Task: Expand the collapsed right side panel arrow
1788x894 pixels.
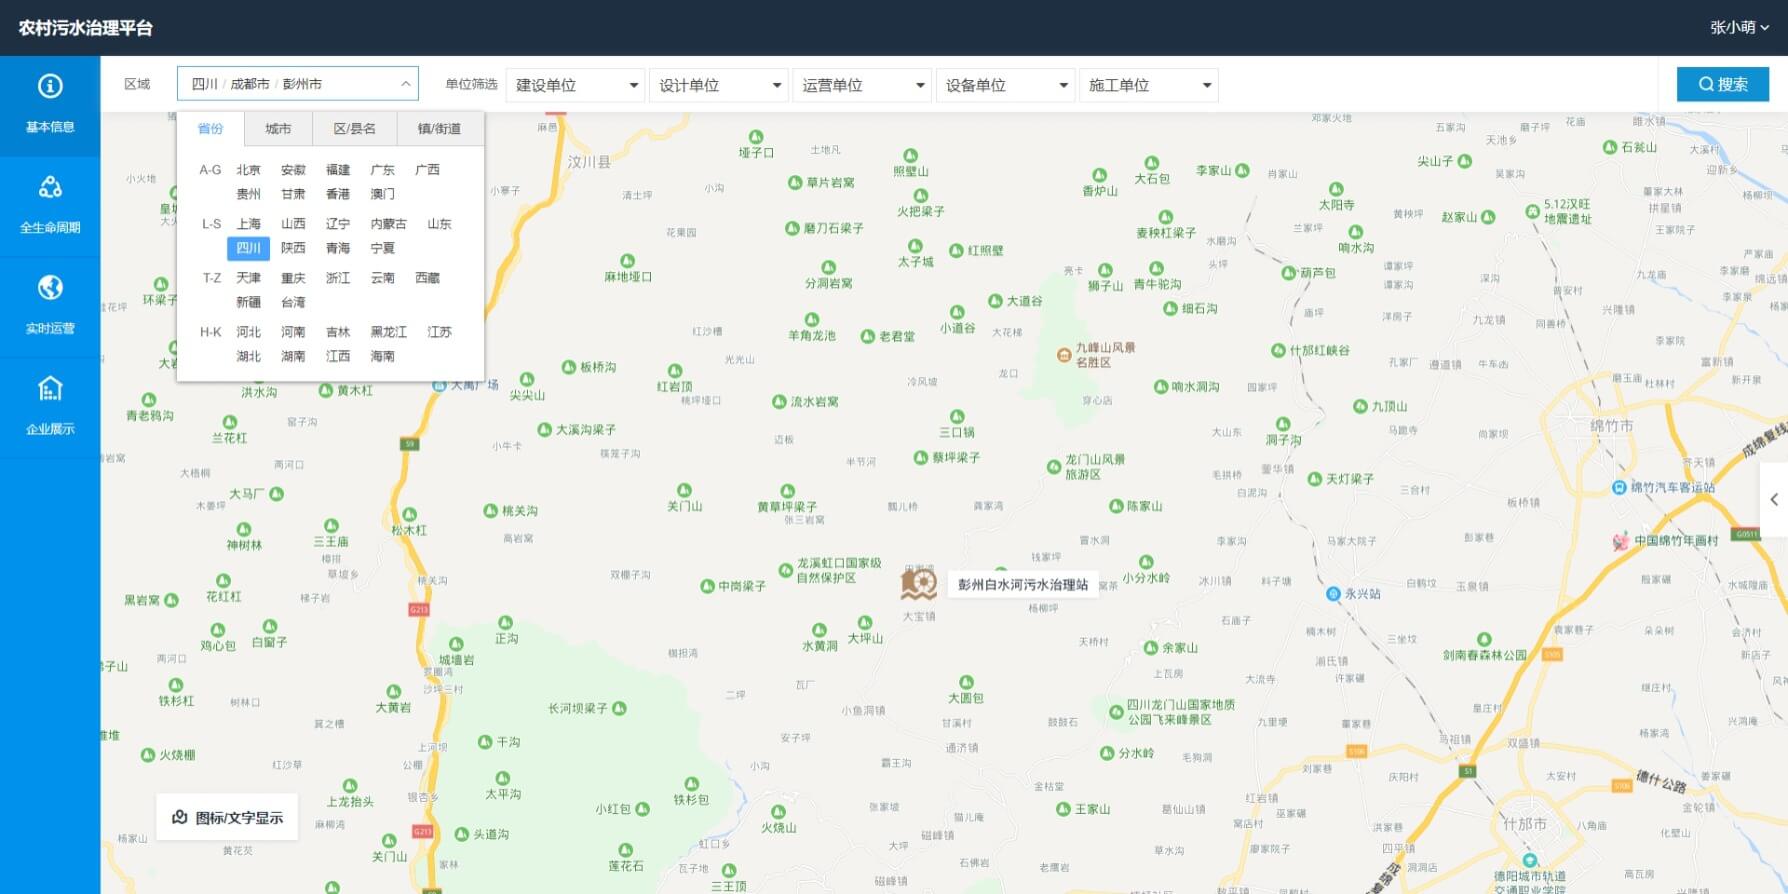Action: click(1774, 499)
